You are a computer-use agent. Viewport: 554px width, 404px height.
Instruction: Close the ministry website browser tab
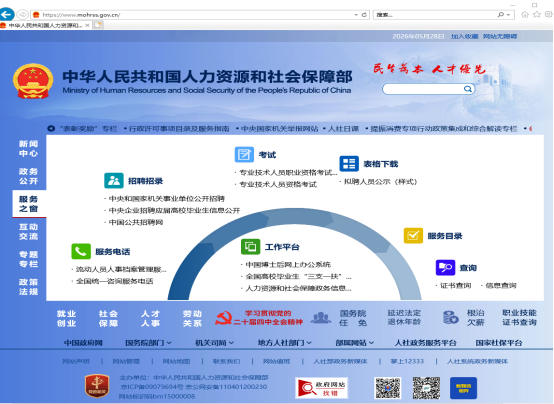pos(87,25)
